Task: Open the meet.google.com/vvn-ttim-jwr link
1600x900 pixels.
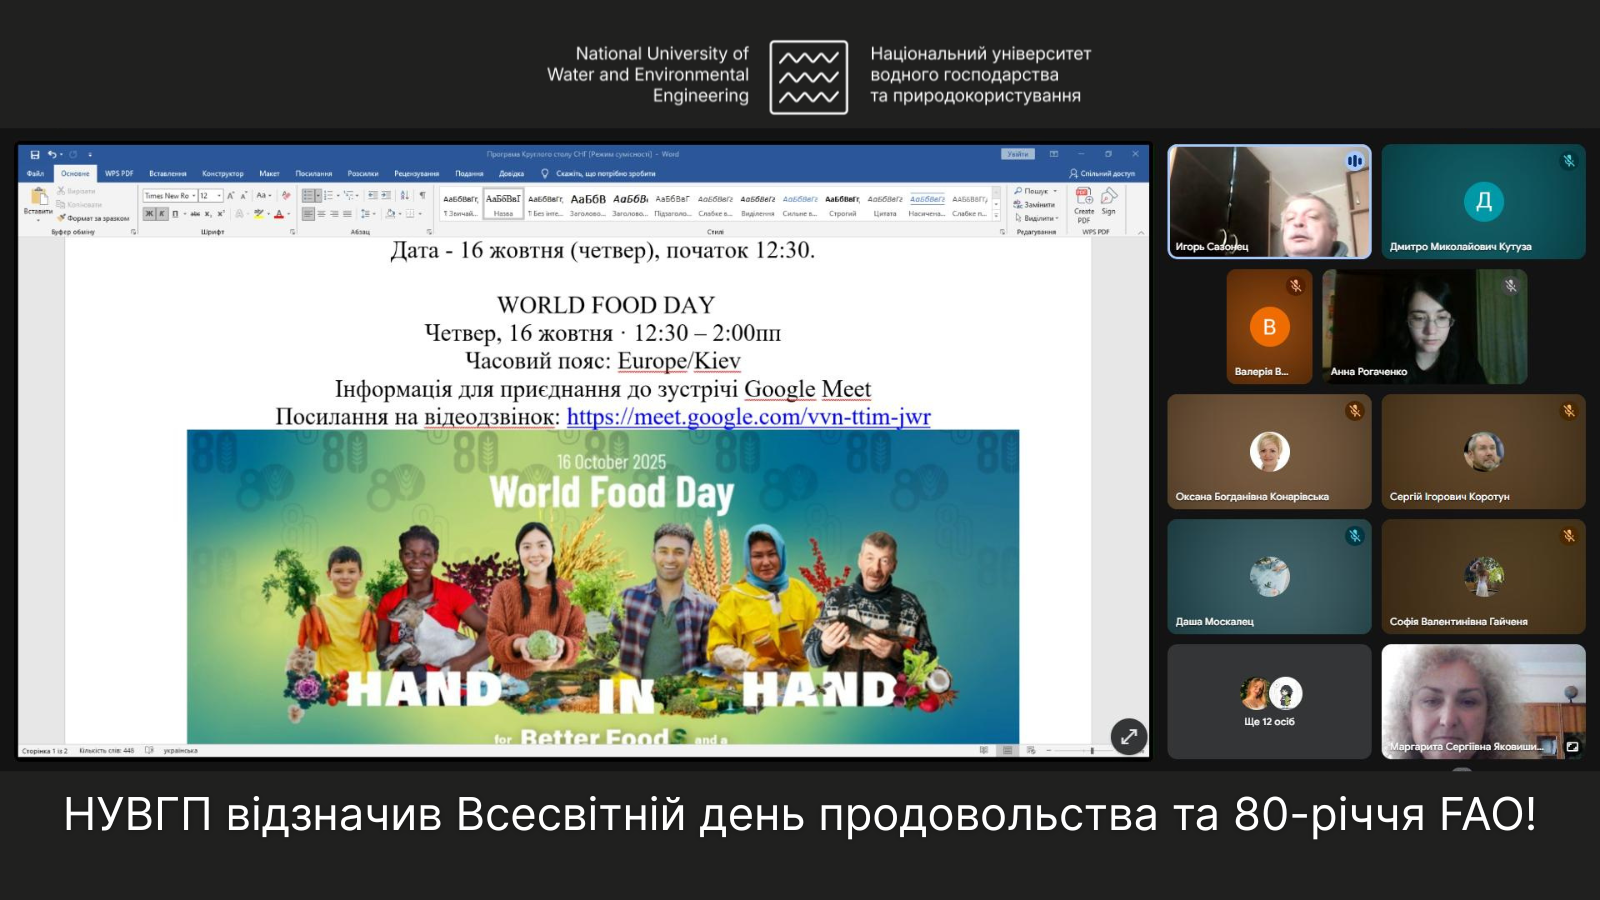Action: tap(748, 417)
